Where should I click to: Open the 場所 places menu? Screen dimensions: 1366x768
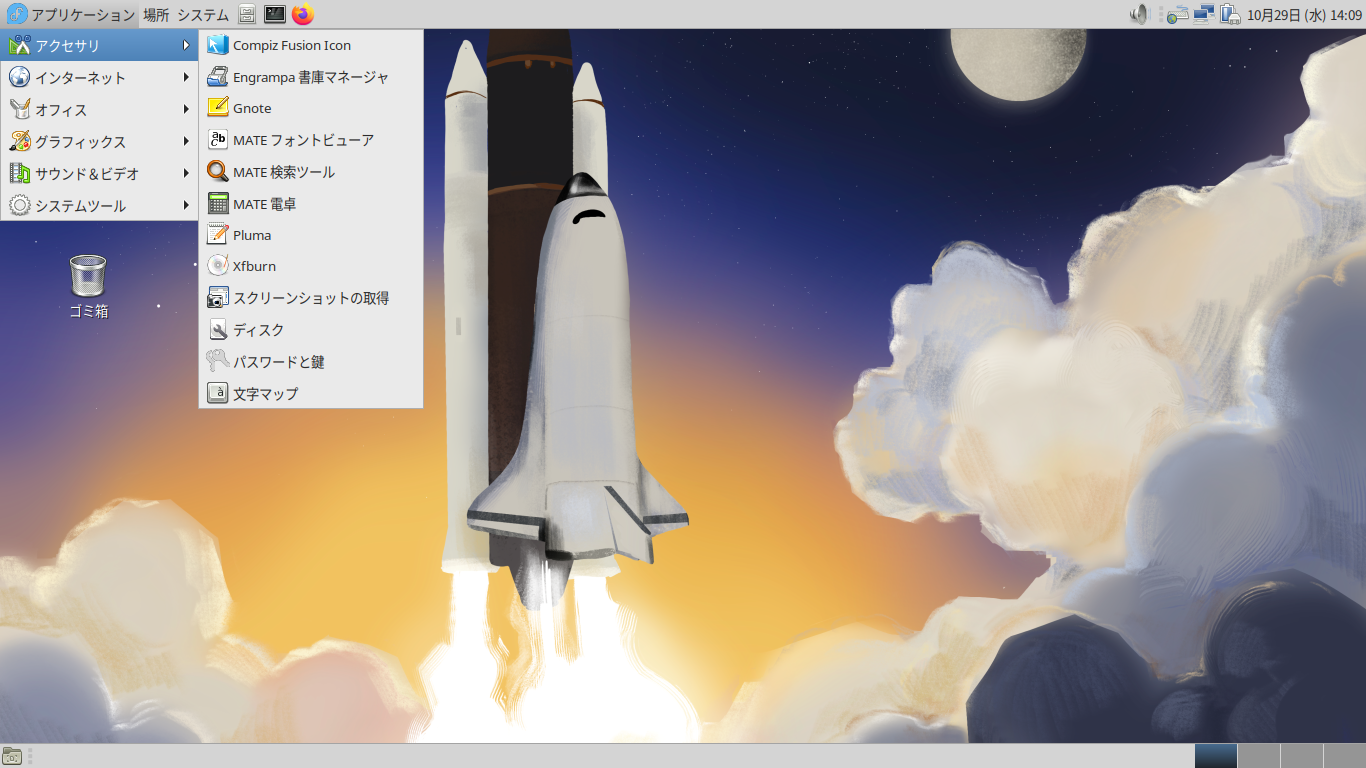tap(156, 14)
